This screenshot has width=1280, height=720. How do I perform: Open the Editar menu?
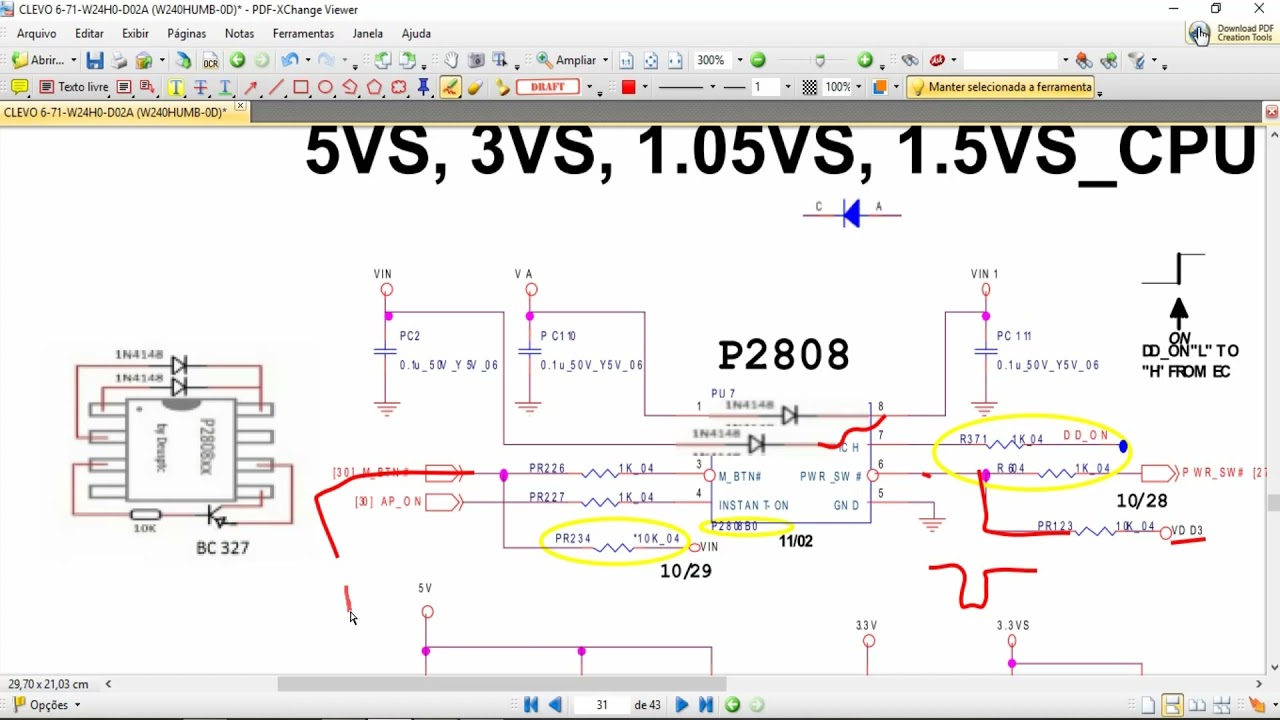point(89,33)
